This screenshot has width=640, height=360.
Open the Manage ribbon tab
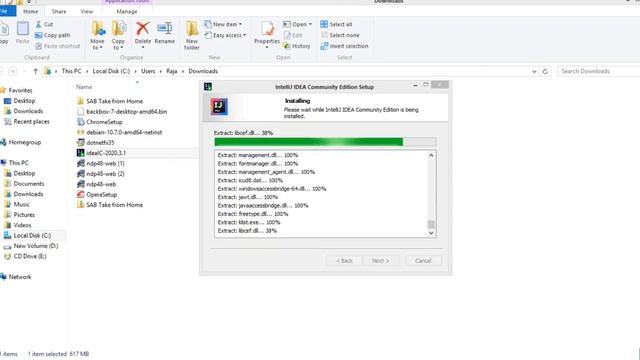[127, 11]
